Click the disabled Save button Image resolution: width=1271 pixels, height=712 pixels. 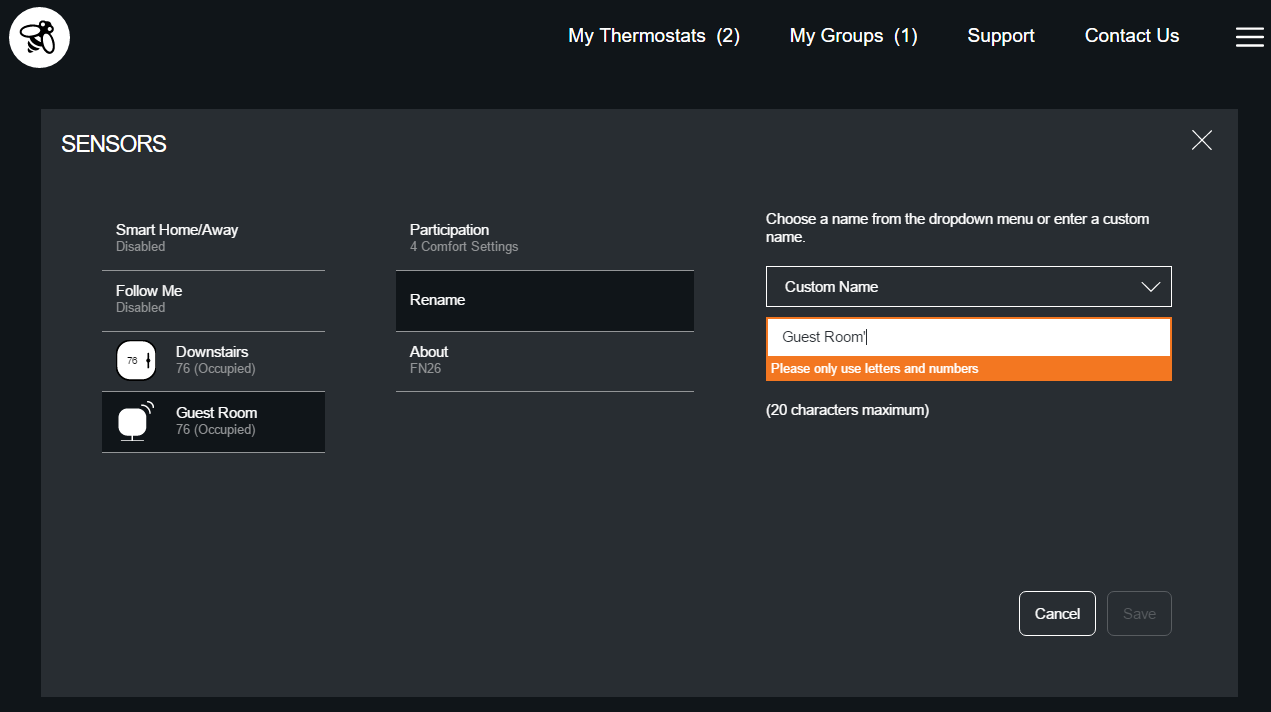click(1139, 614)
